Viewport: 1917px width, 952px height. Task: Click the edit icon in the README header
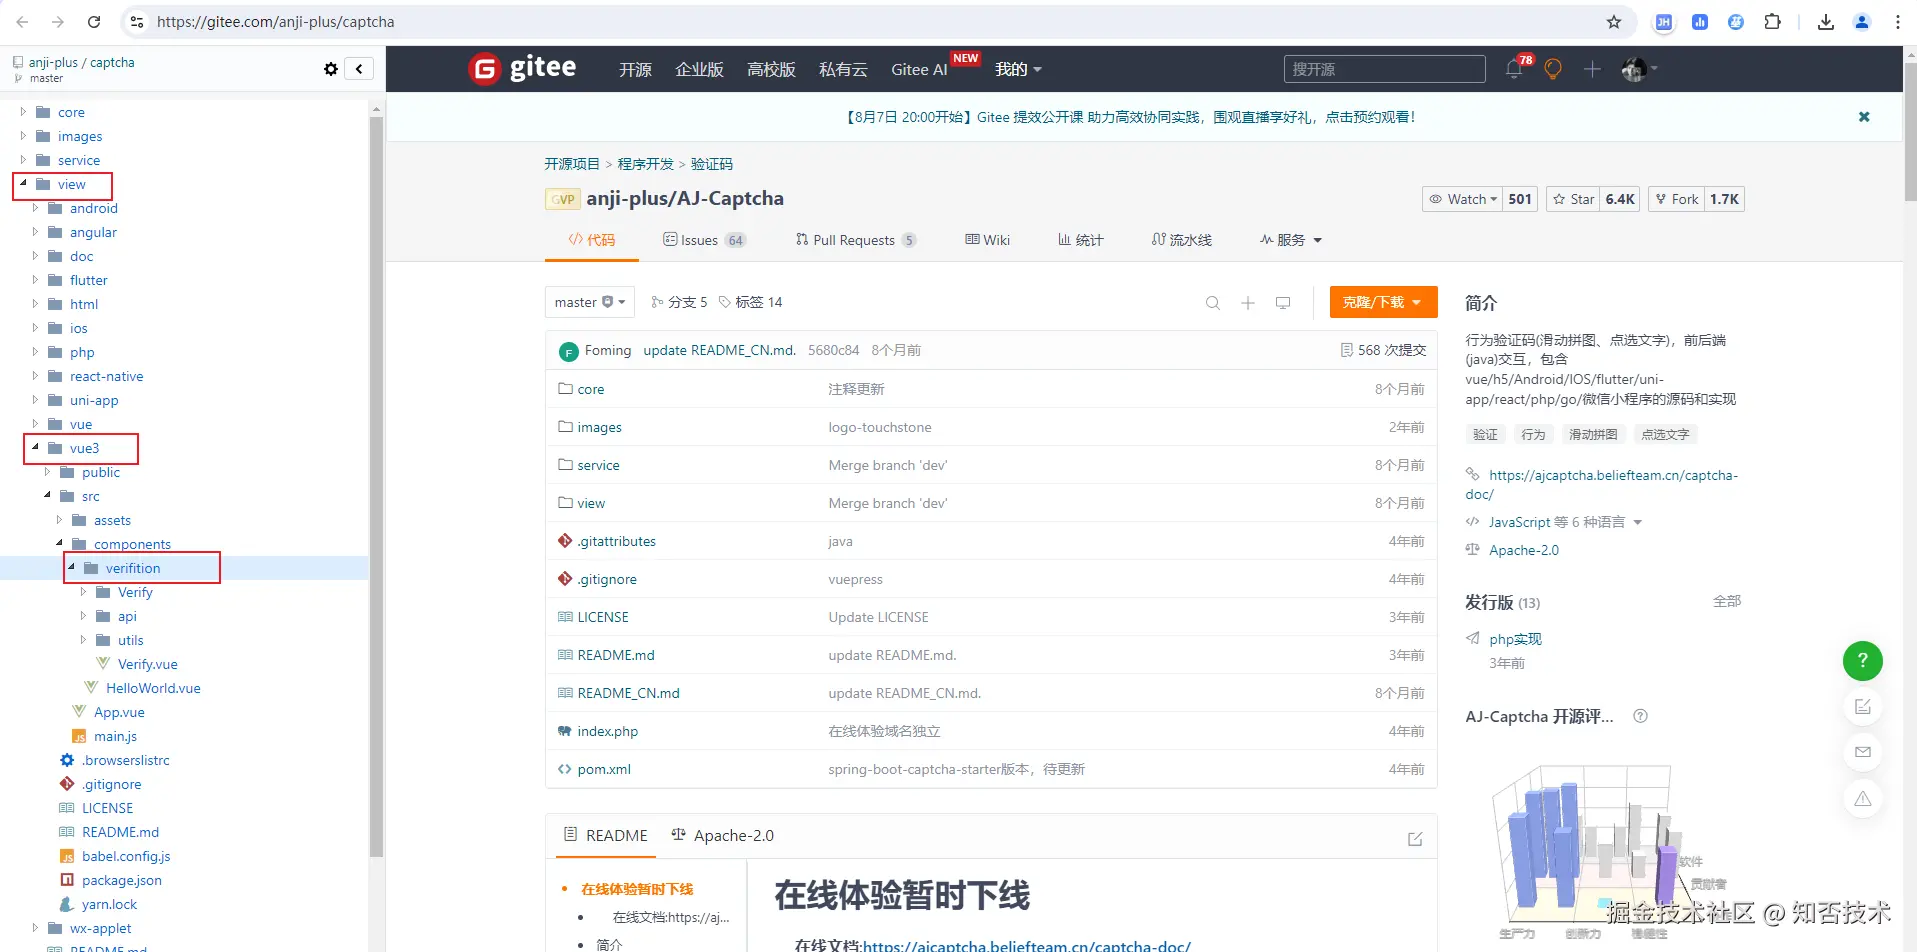coord(1415,839)
